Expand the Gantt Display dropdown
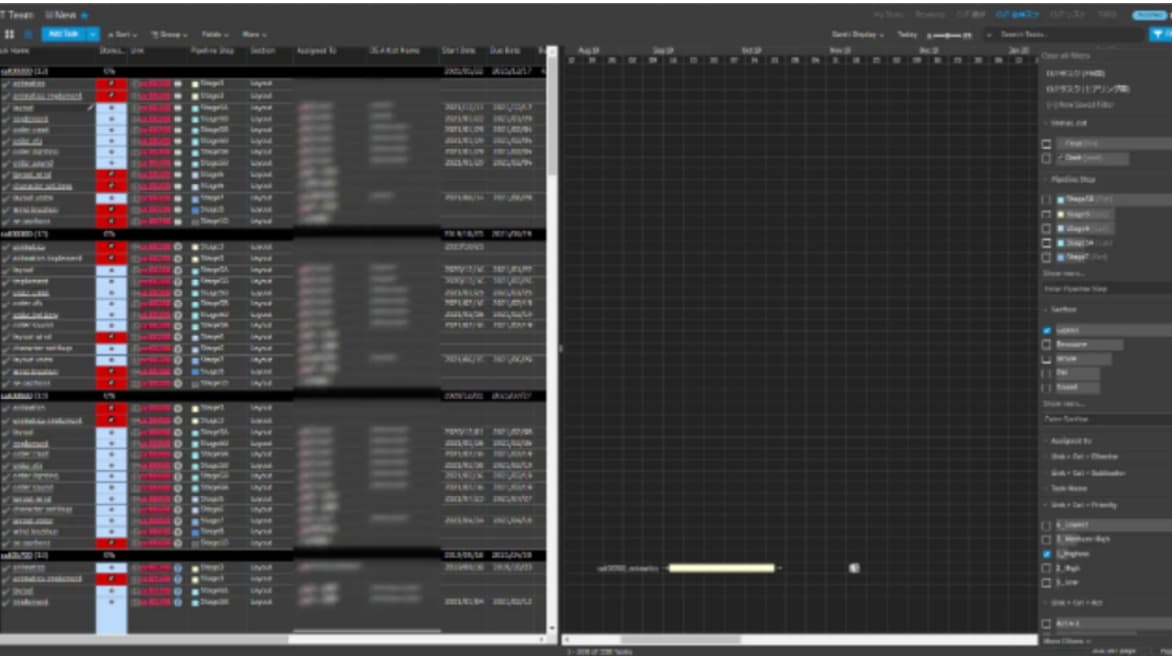The width and height of the screenshot is (1172, 660). click(x=858, y=34)
